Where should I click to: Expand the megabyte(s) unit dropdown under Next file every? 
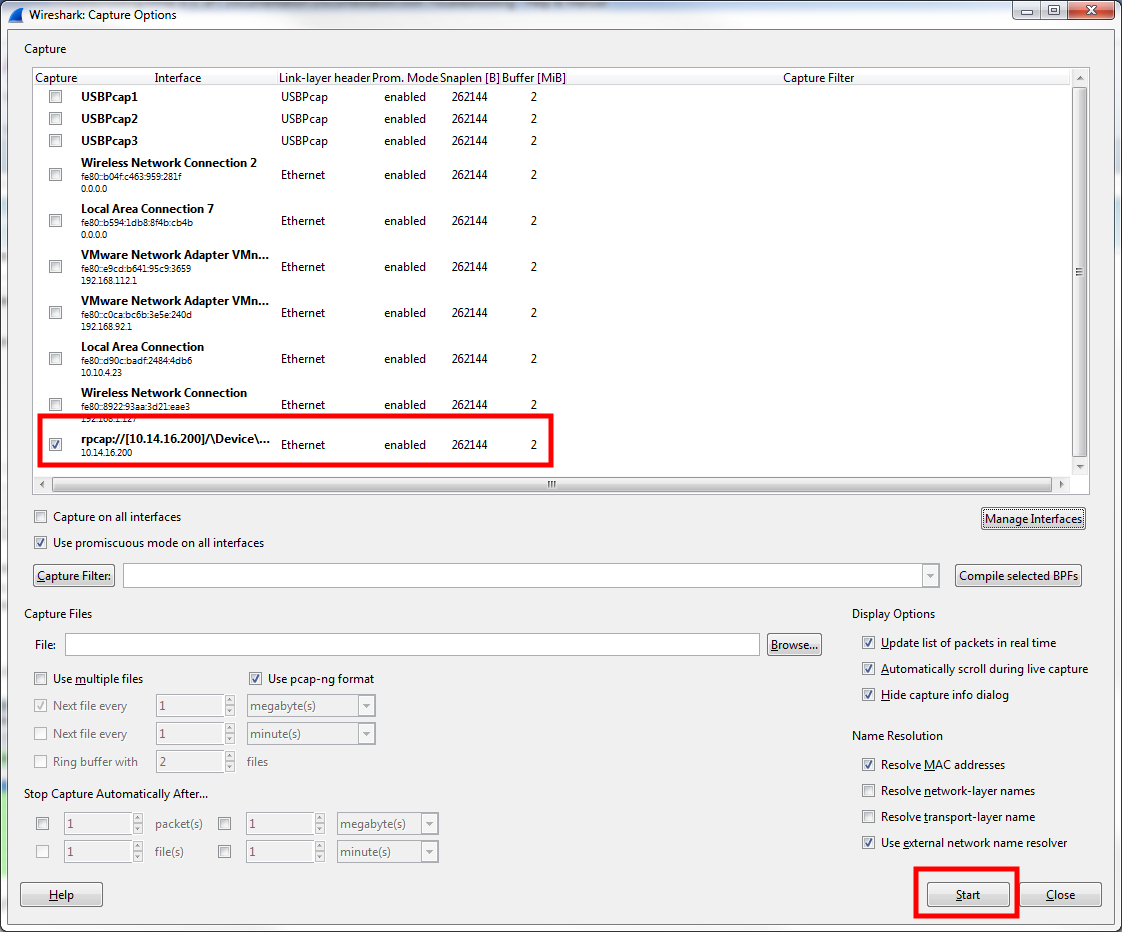pos(366,706)
